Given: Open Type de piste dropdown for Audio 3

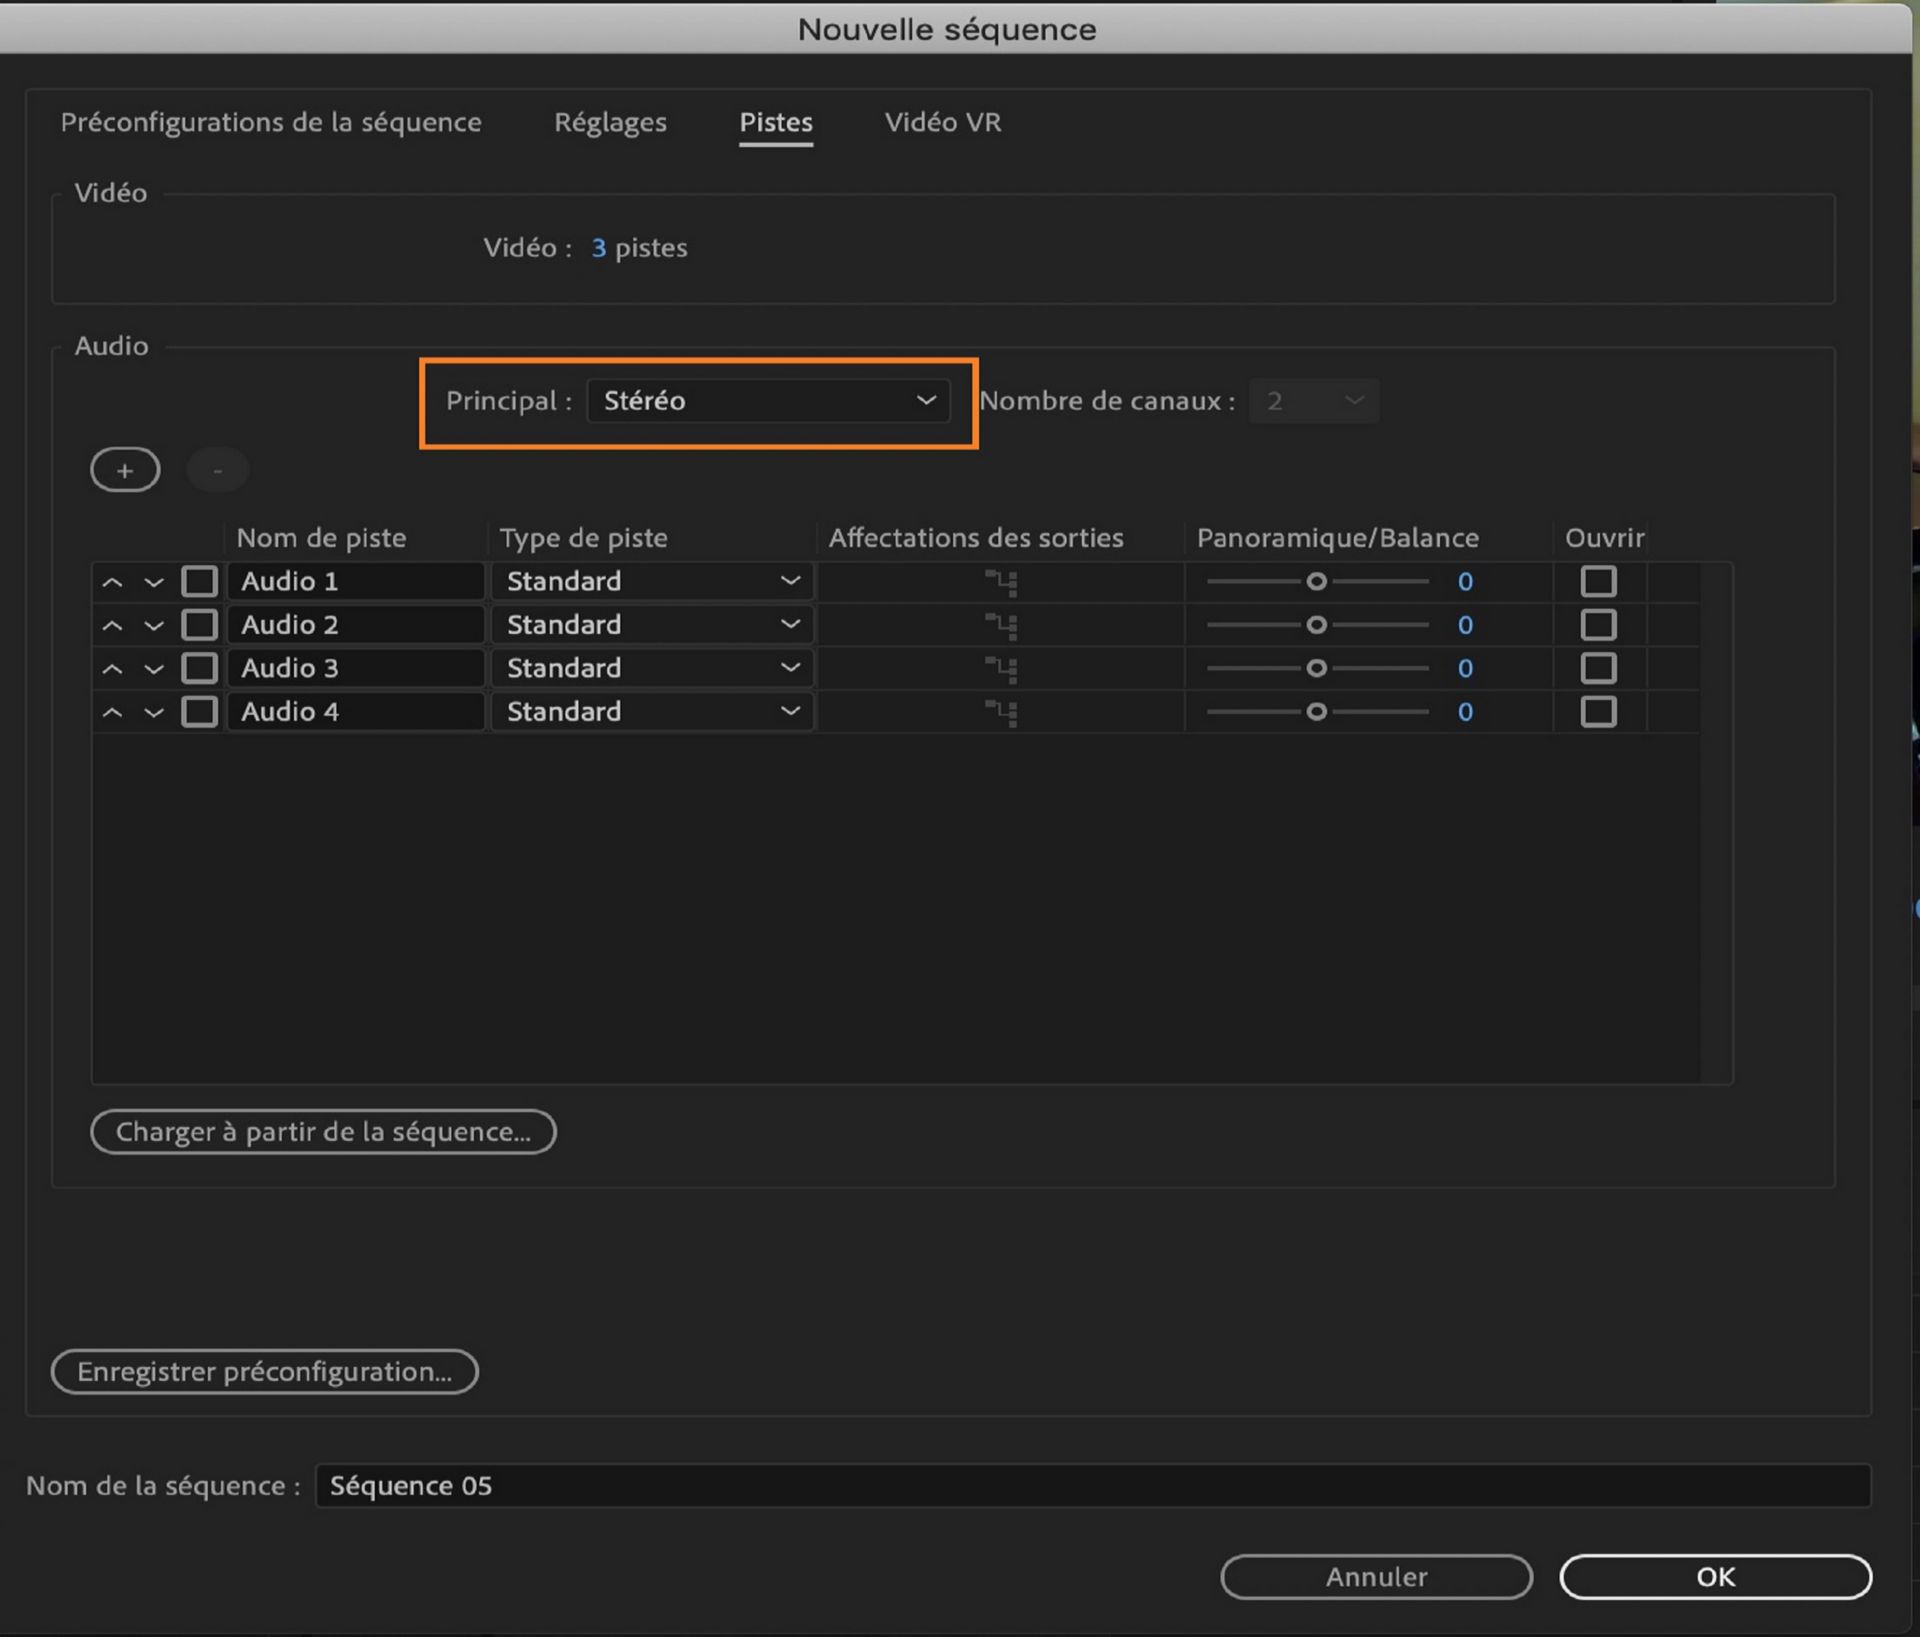Looking at the screenshot, I should point(652,668).
